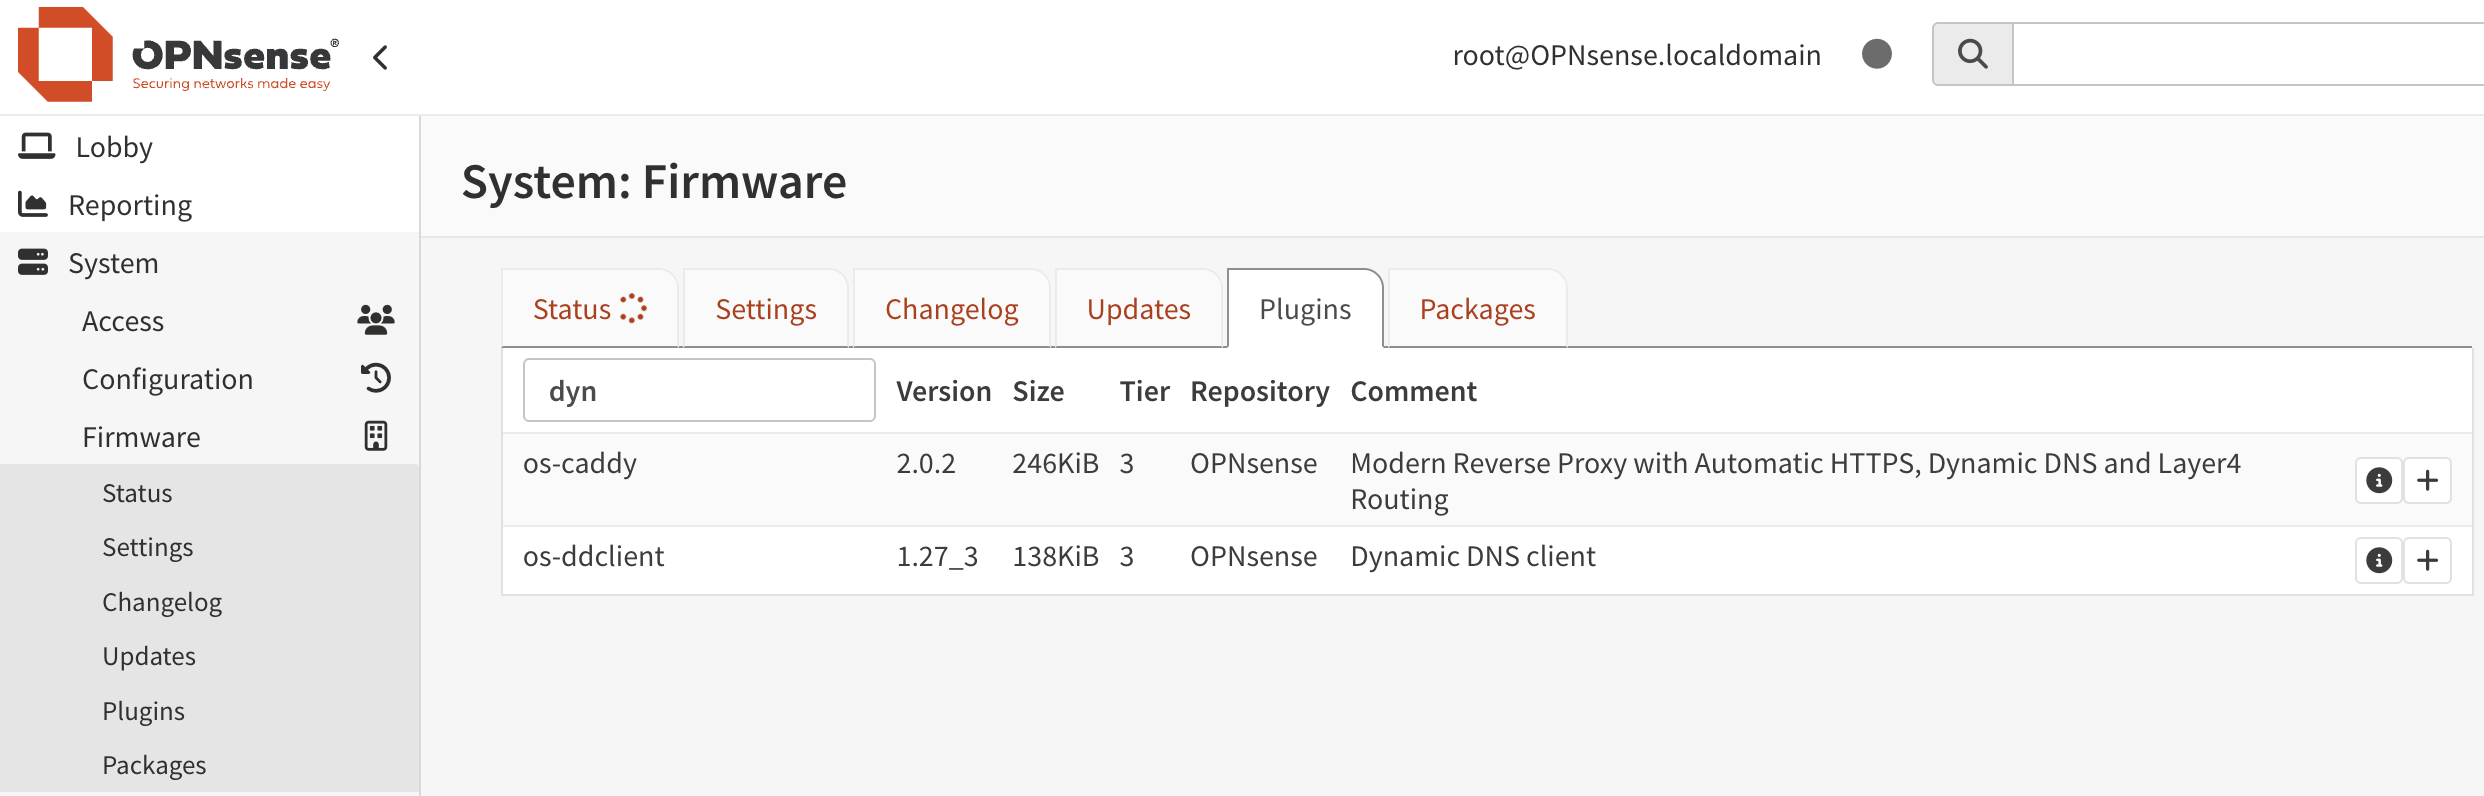Collapse the System menu in sidebar
The image size is (2484, 796).
tap(113, 263)
